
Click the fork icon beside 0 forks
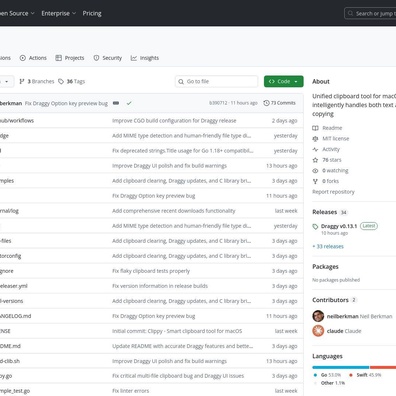(315, 181)
